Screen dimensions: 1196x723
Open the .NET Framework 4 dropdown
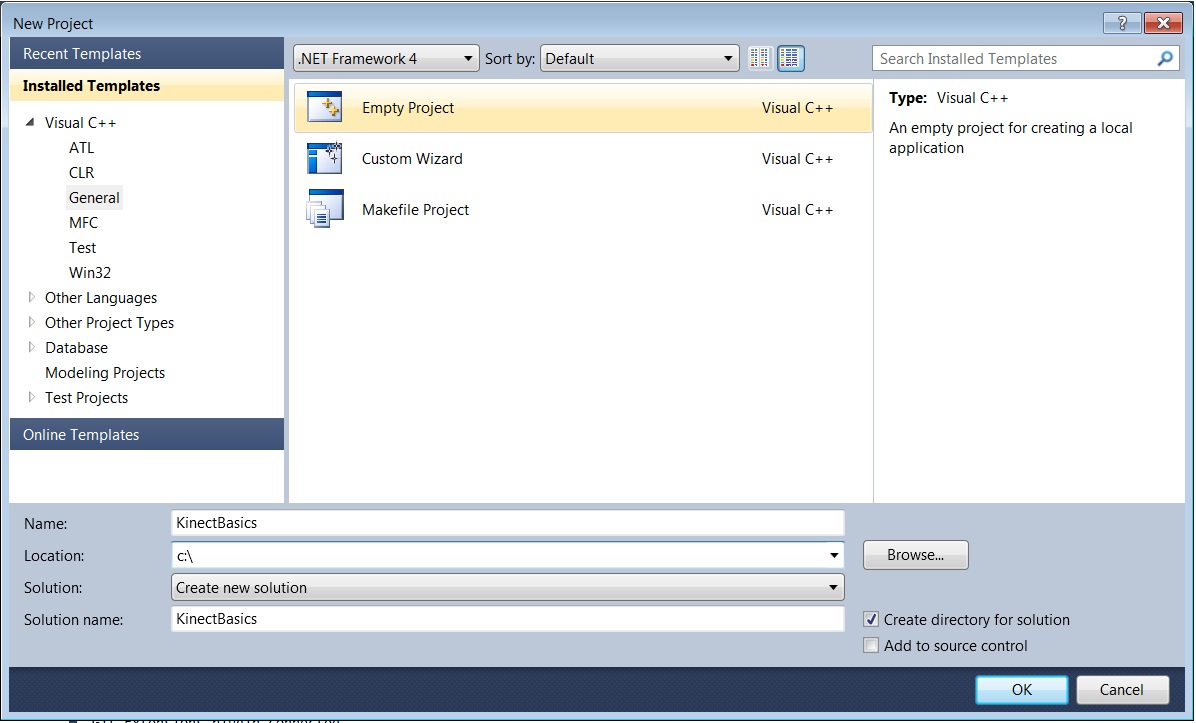[386, 59]
